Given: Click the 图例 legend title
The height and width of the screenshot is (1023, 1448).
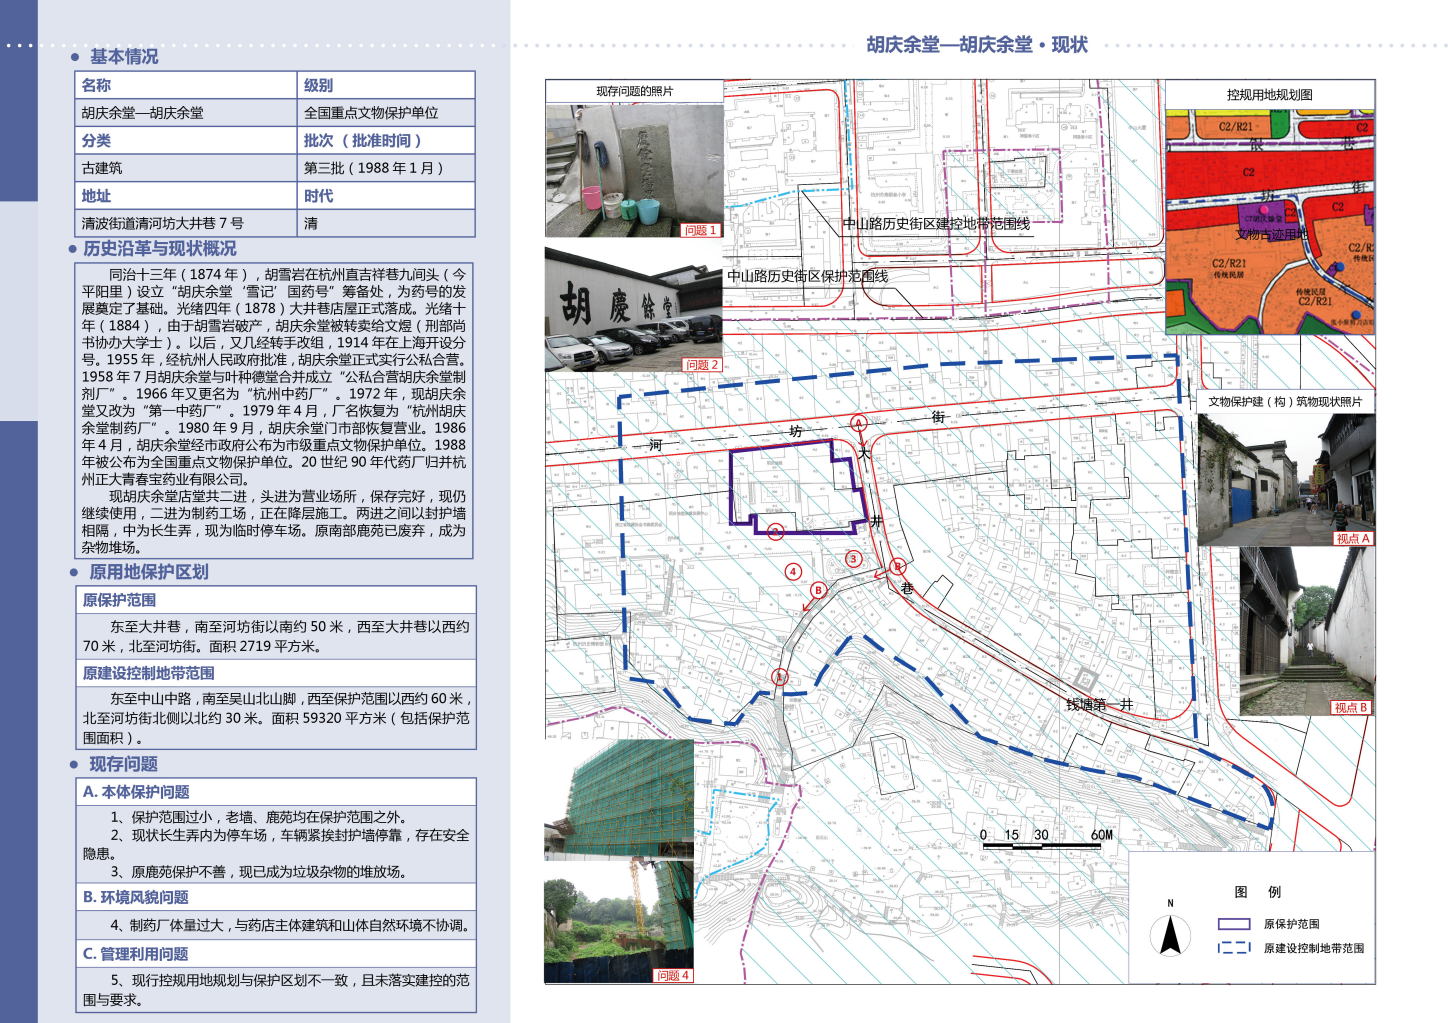Looking at the screenshot, I should click(1258, 892).
